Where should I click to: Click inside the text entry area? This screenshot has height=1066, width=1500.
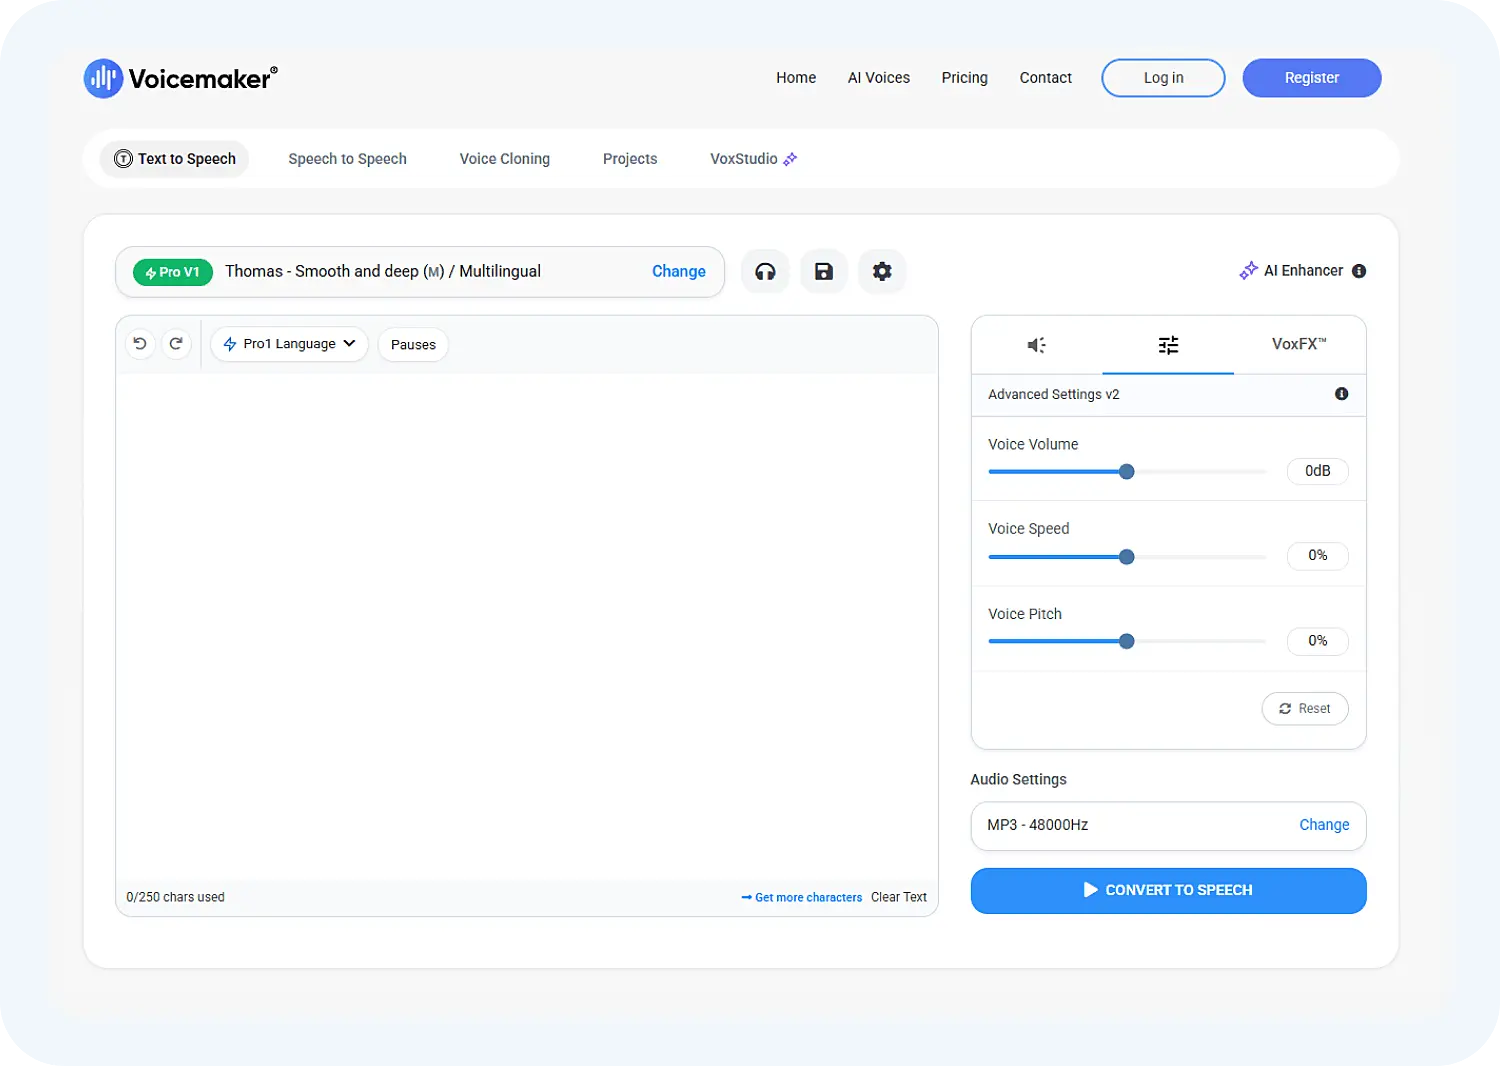pos(527,620)
